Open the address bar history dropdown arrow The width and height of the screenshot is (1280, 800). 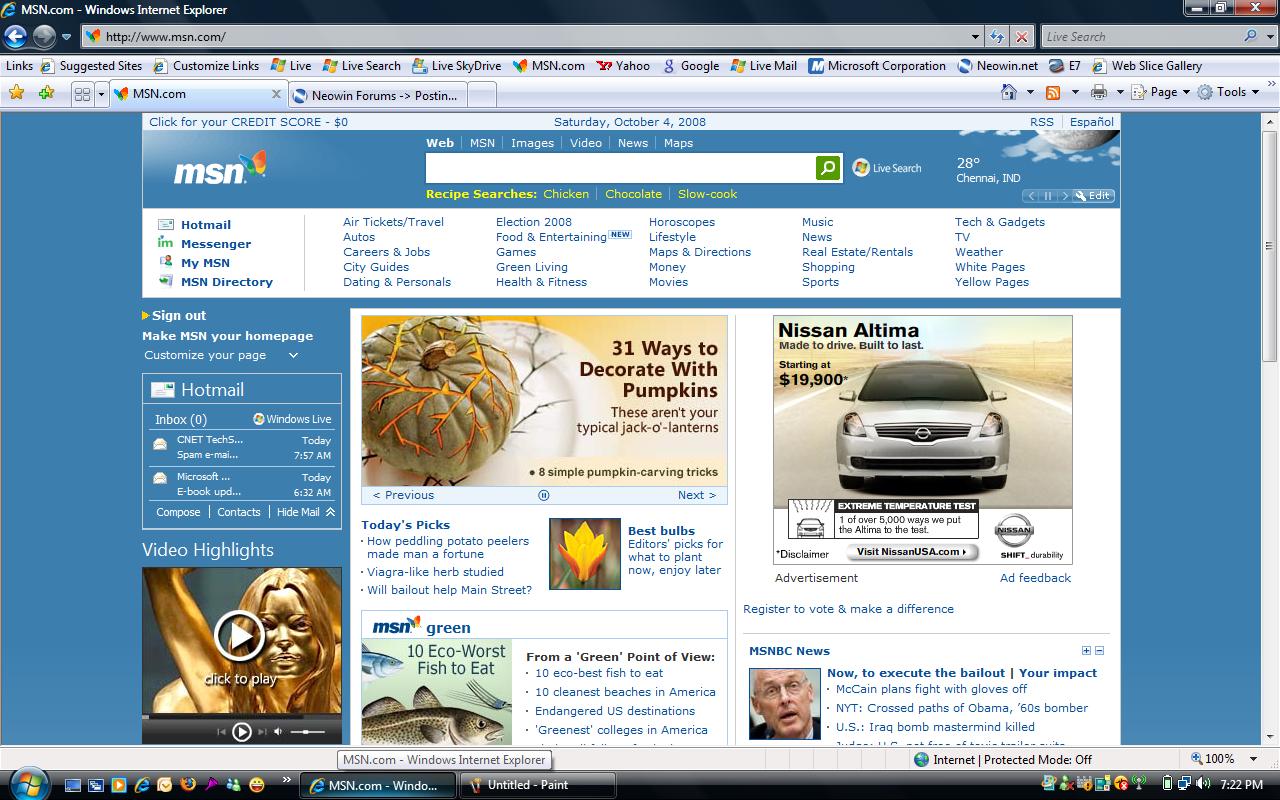(976, 37)
